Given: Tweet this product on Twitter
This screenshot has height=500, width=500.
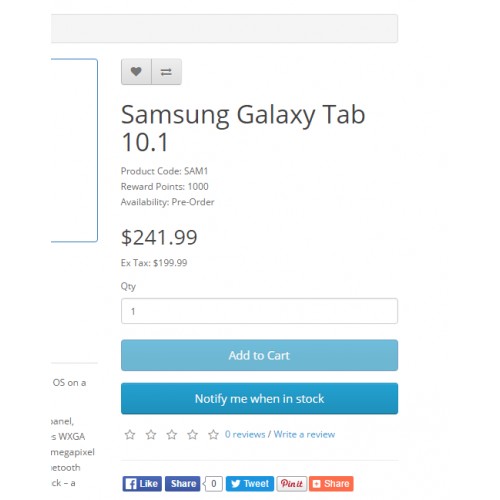Looking at the screenshot, I should click(x=250, y=484).
